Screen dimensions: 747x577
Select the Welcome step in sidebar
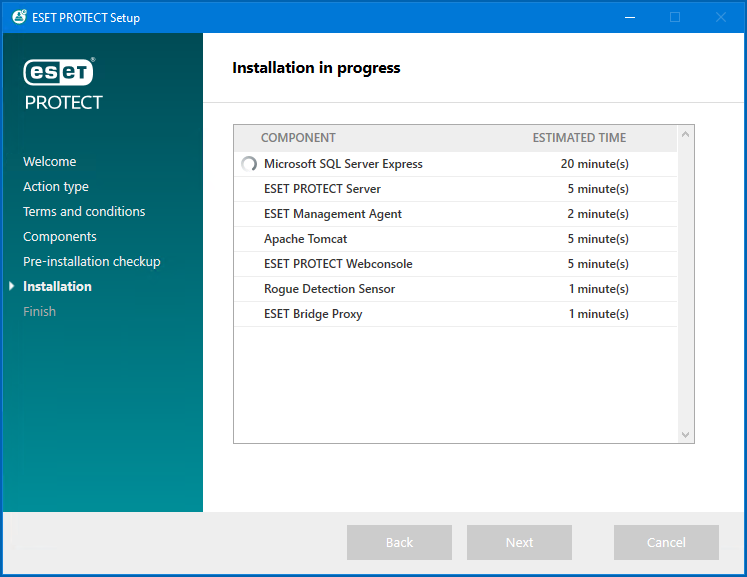[50, 162]
